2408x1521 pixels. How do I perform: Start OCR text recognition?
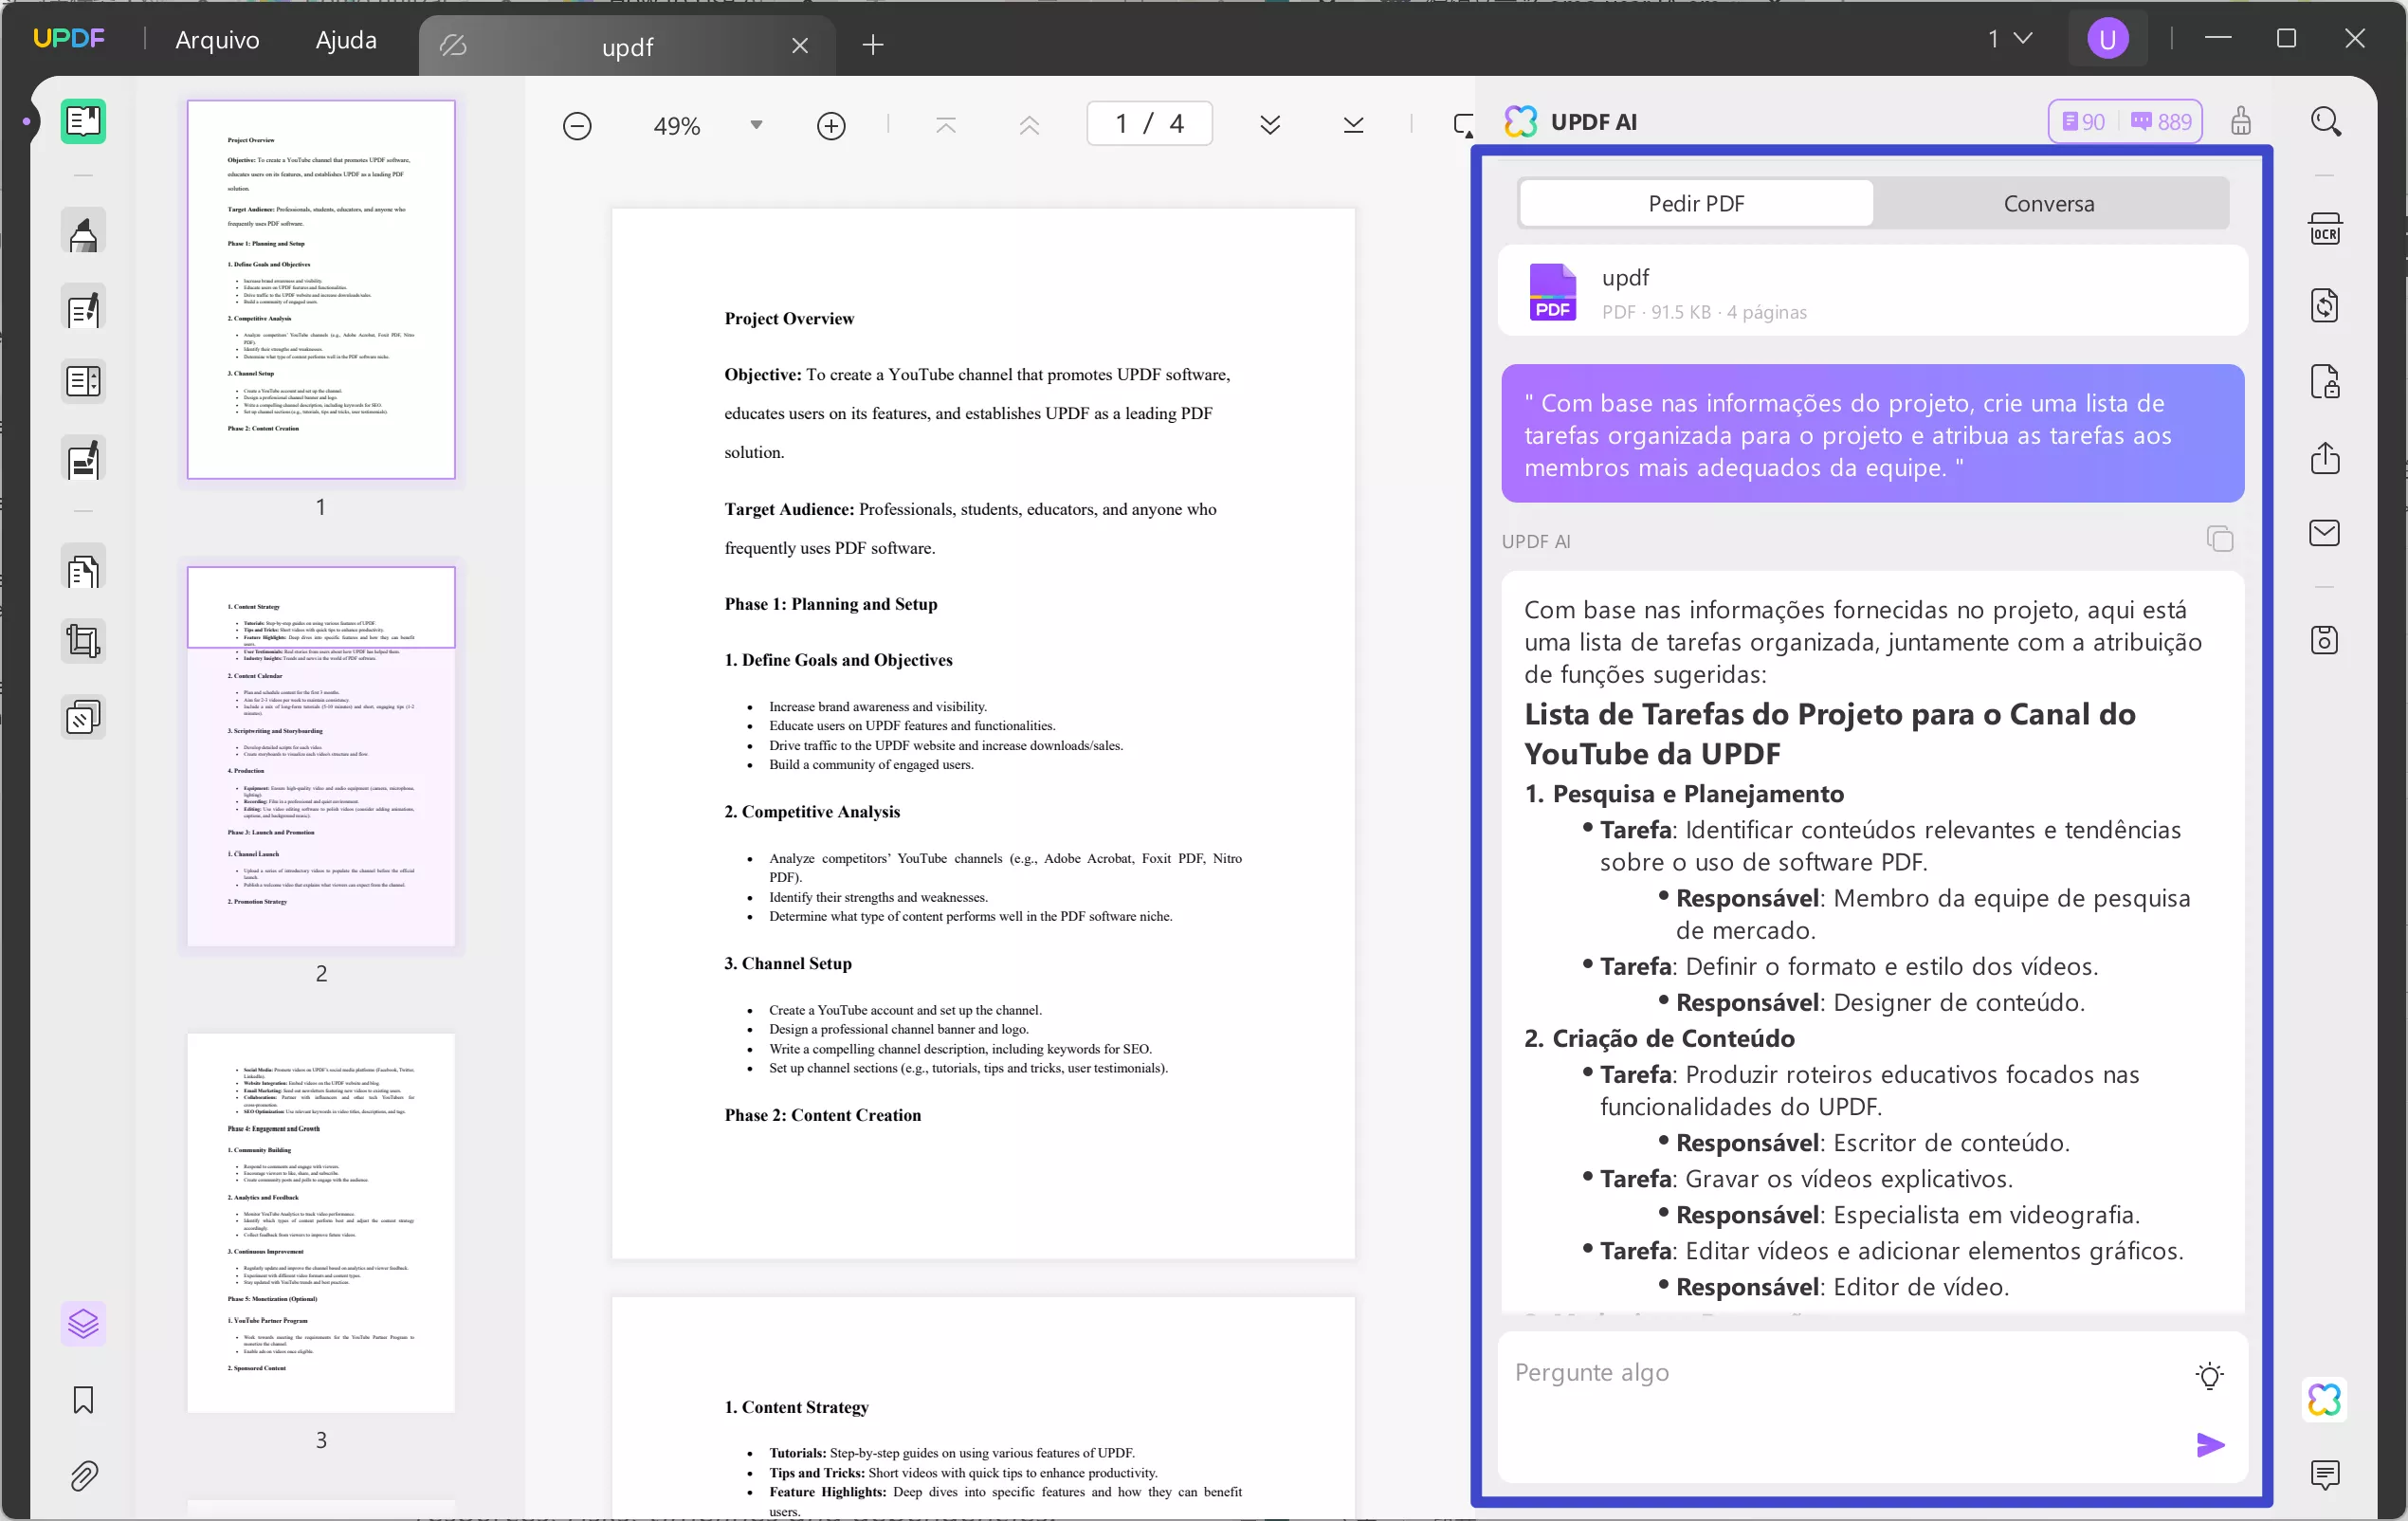click(2326, 228)
